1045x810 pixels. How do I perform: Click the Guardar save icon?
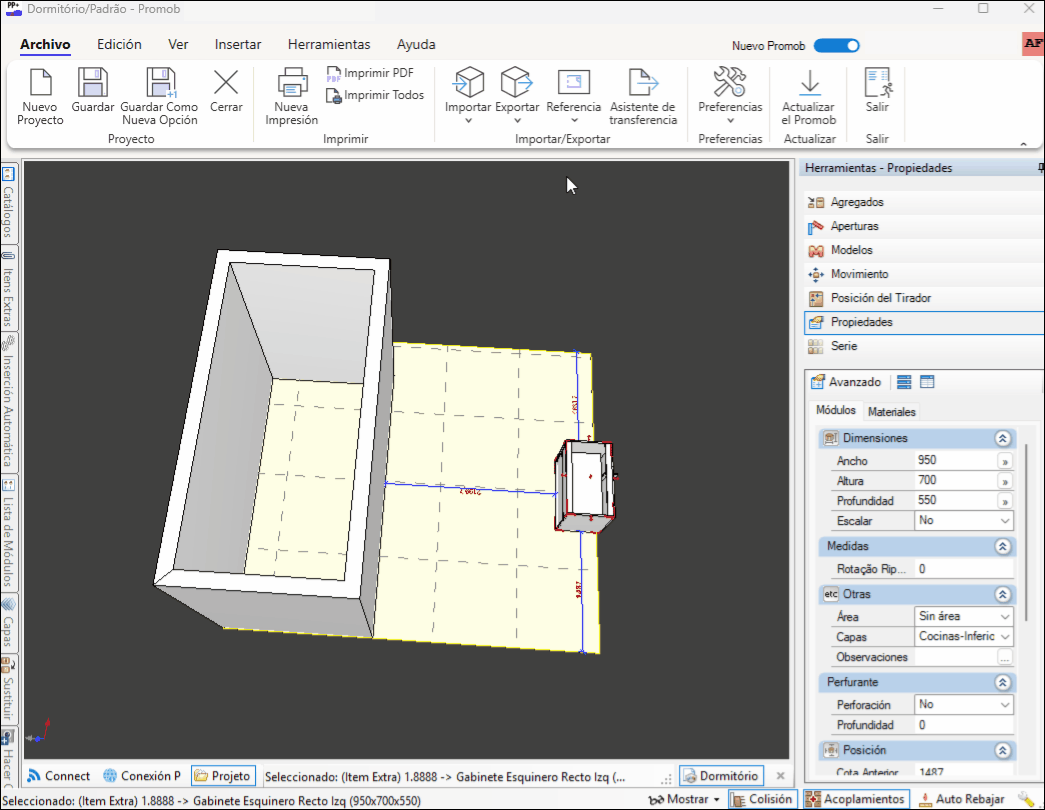(x=93, y=82)
